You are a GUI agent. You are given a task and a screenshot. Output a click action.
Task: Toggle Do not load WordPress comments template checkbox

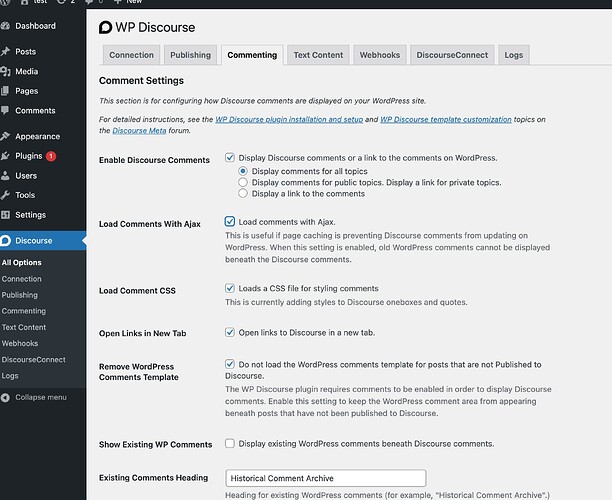pyautogui.click(x=230, y=364)
